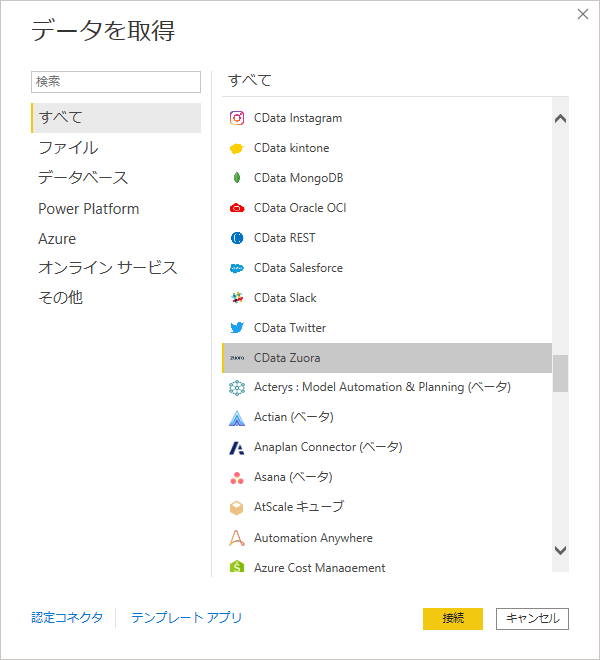Click the CData Instagram connector icon
This screenshot has height=660, width=600.
pos(237,118)
